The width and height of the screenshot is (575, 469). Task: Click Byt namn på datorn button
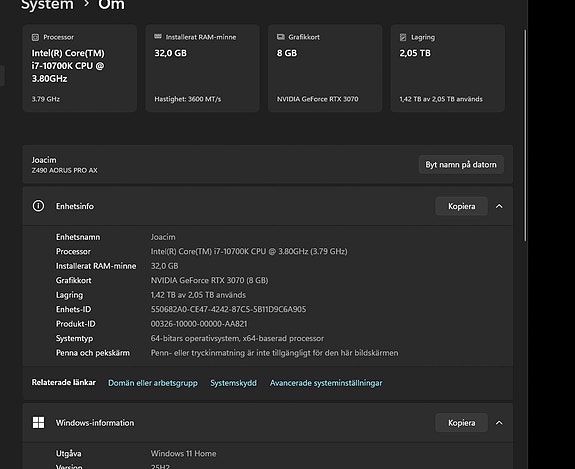point(461,165)
